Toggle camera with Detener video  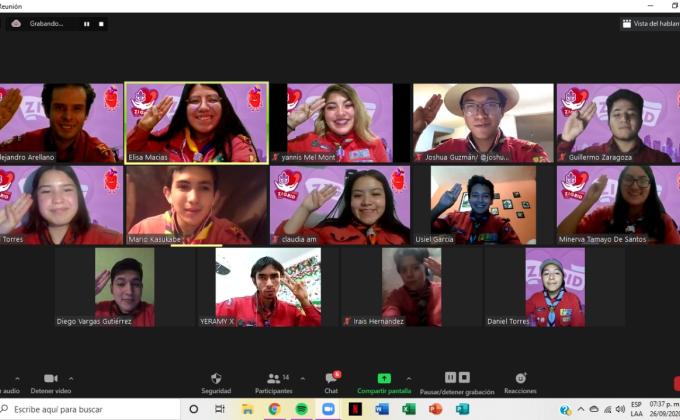point(50,381)
